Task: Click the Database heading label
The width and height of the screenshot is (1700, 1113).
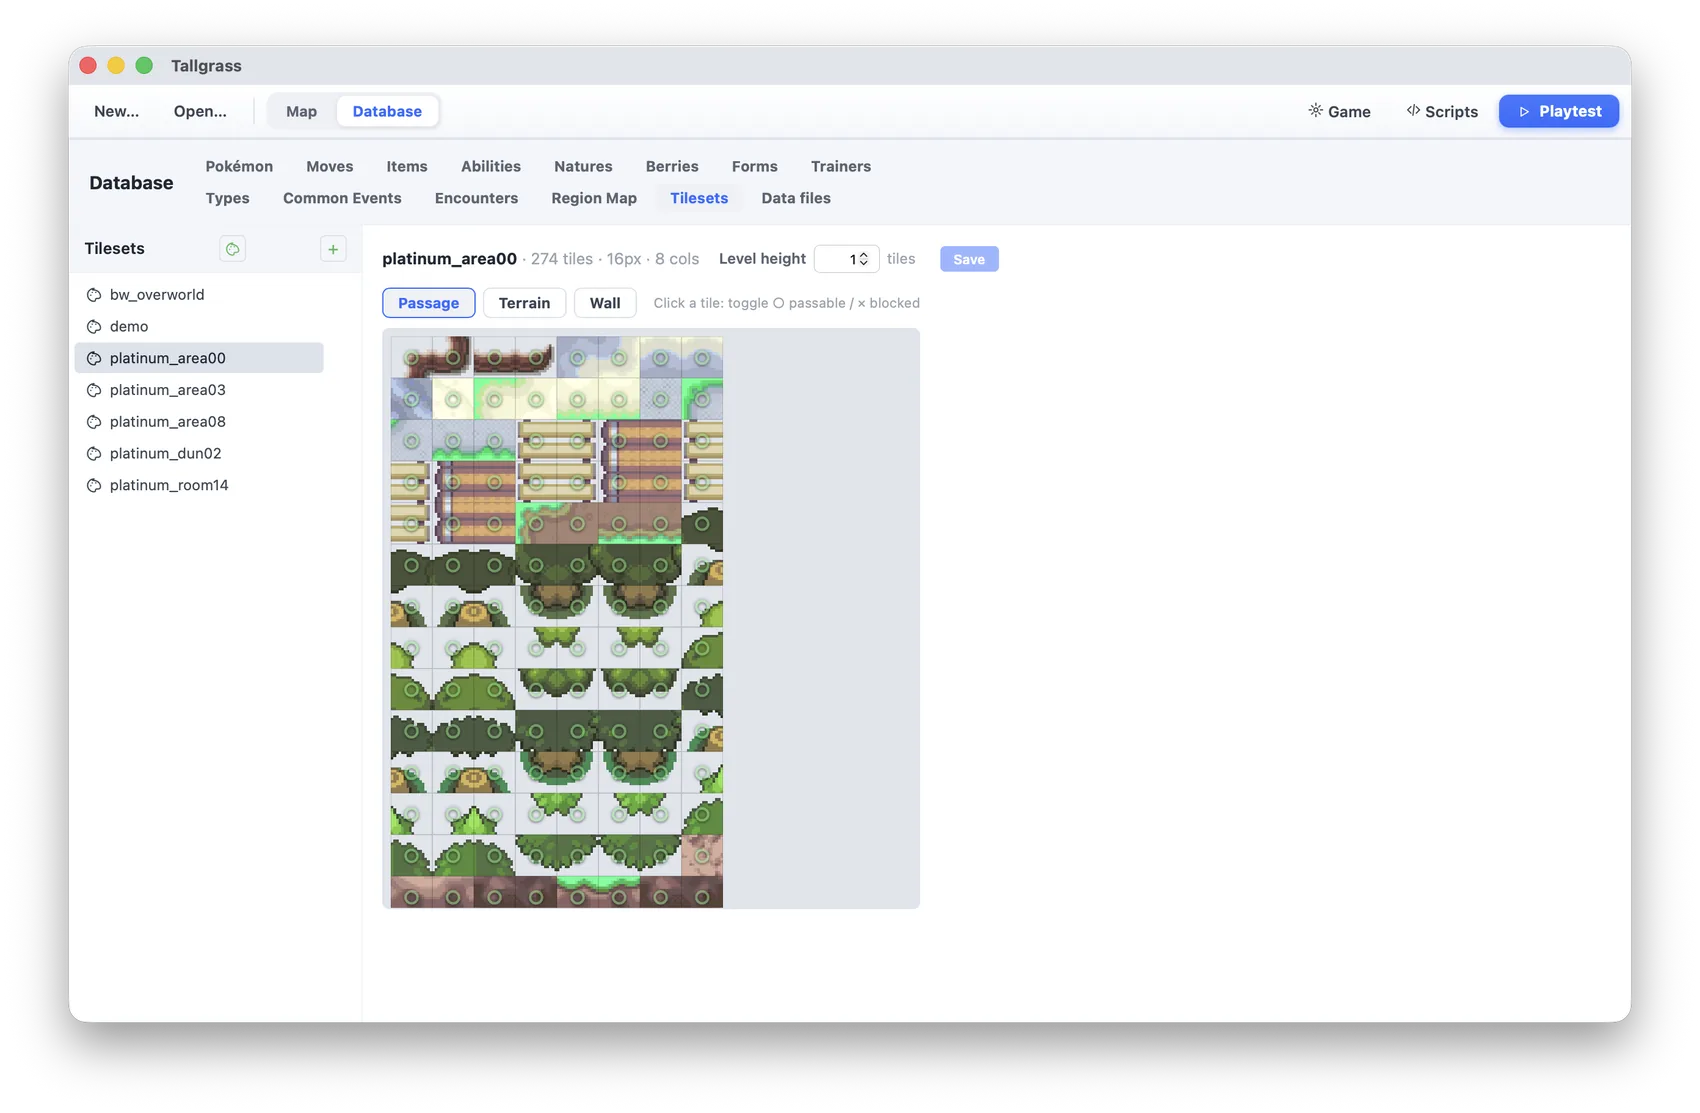Action: coord(131,183)
